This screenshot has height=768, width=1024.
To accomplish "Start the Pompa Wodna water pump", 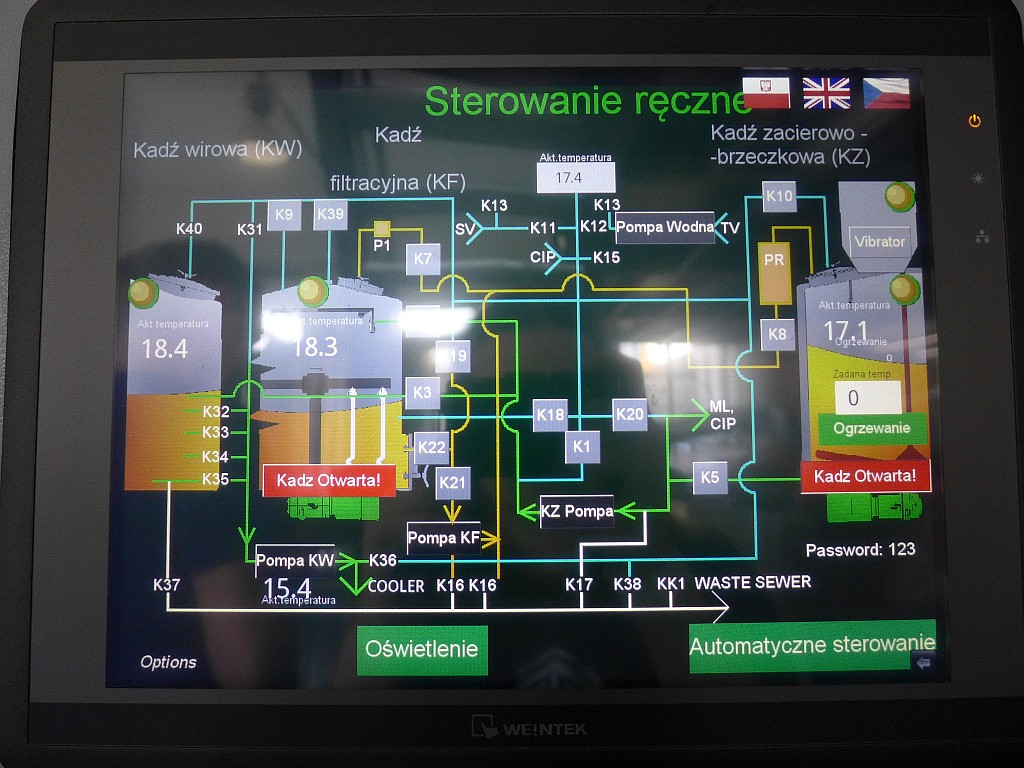I will coord(665,227).
